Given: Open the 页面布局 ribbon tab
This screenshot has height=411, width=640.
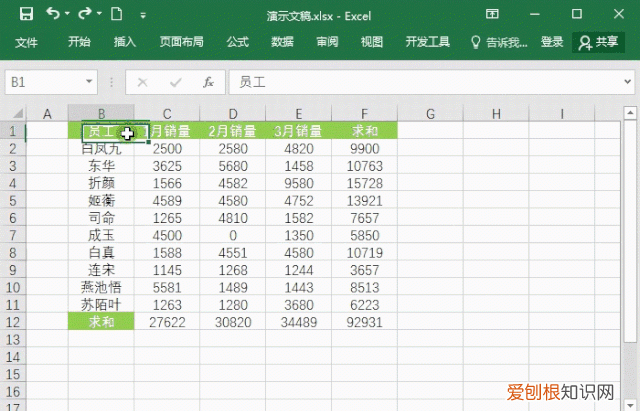Looking at the screenshot, I should (x=181, y=42).
